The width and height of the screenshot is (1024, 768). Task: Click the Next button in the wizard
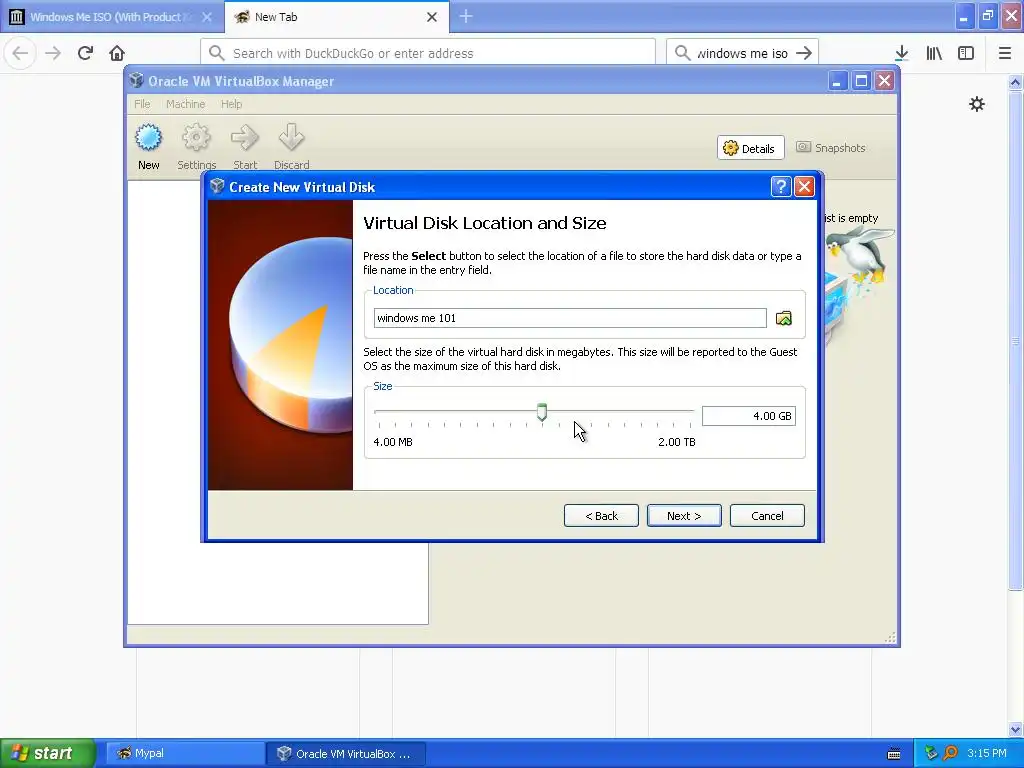[684, 515]
